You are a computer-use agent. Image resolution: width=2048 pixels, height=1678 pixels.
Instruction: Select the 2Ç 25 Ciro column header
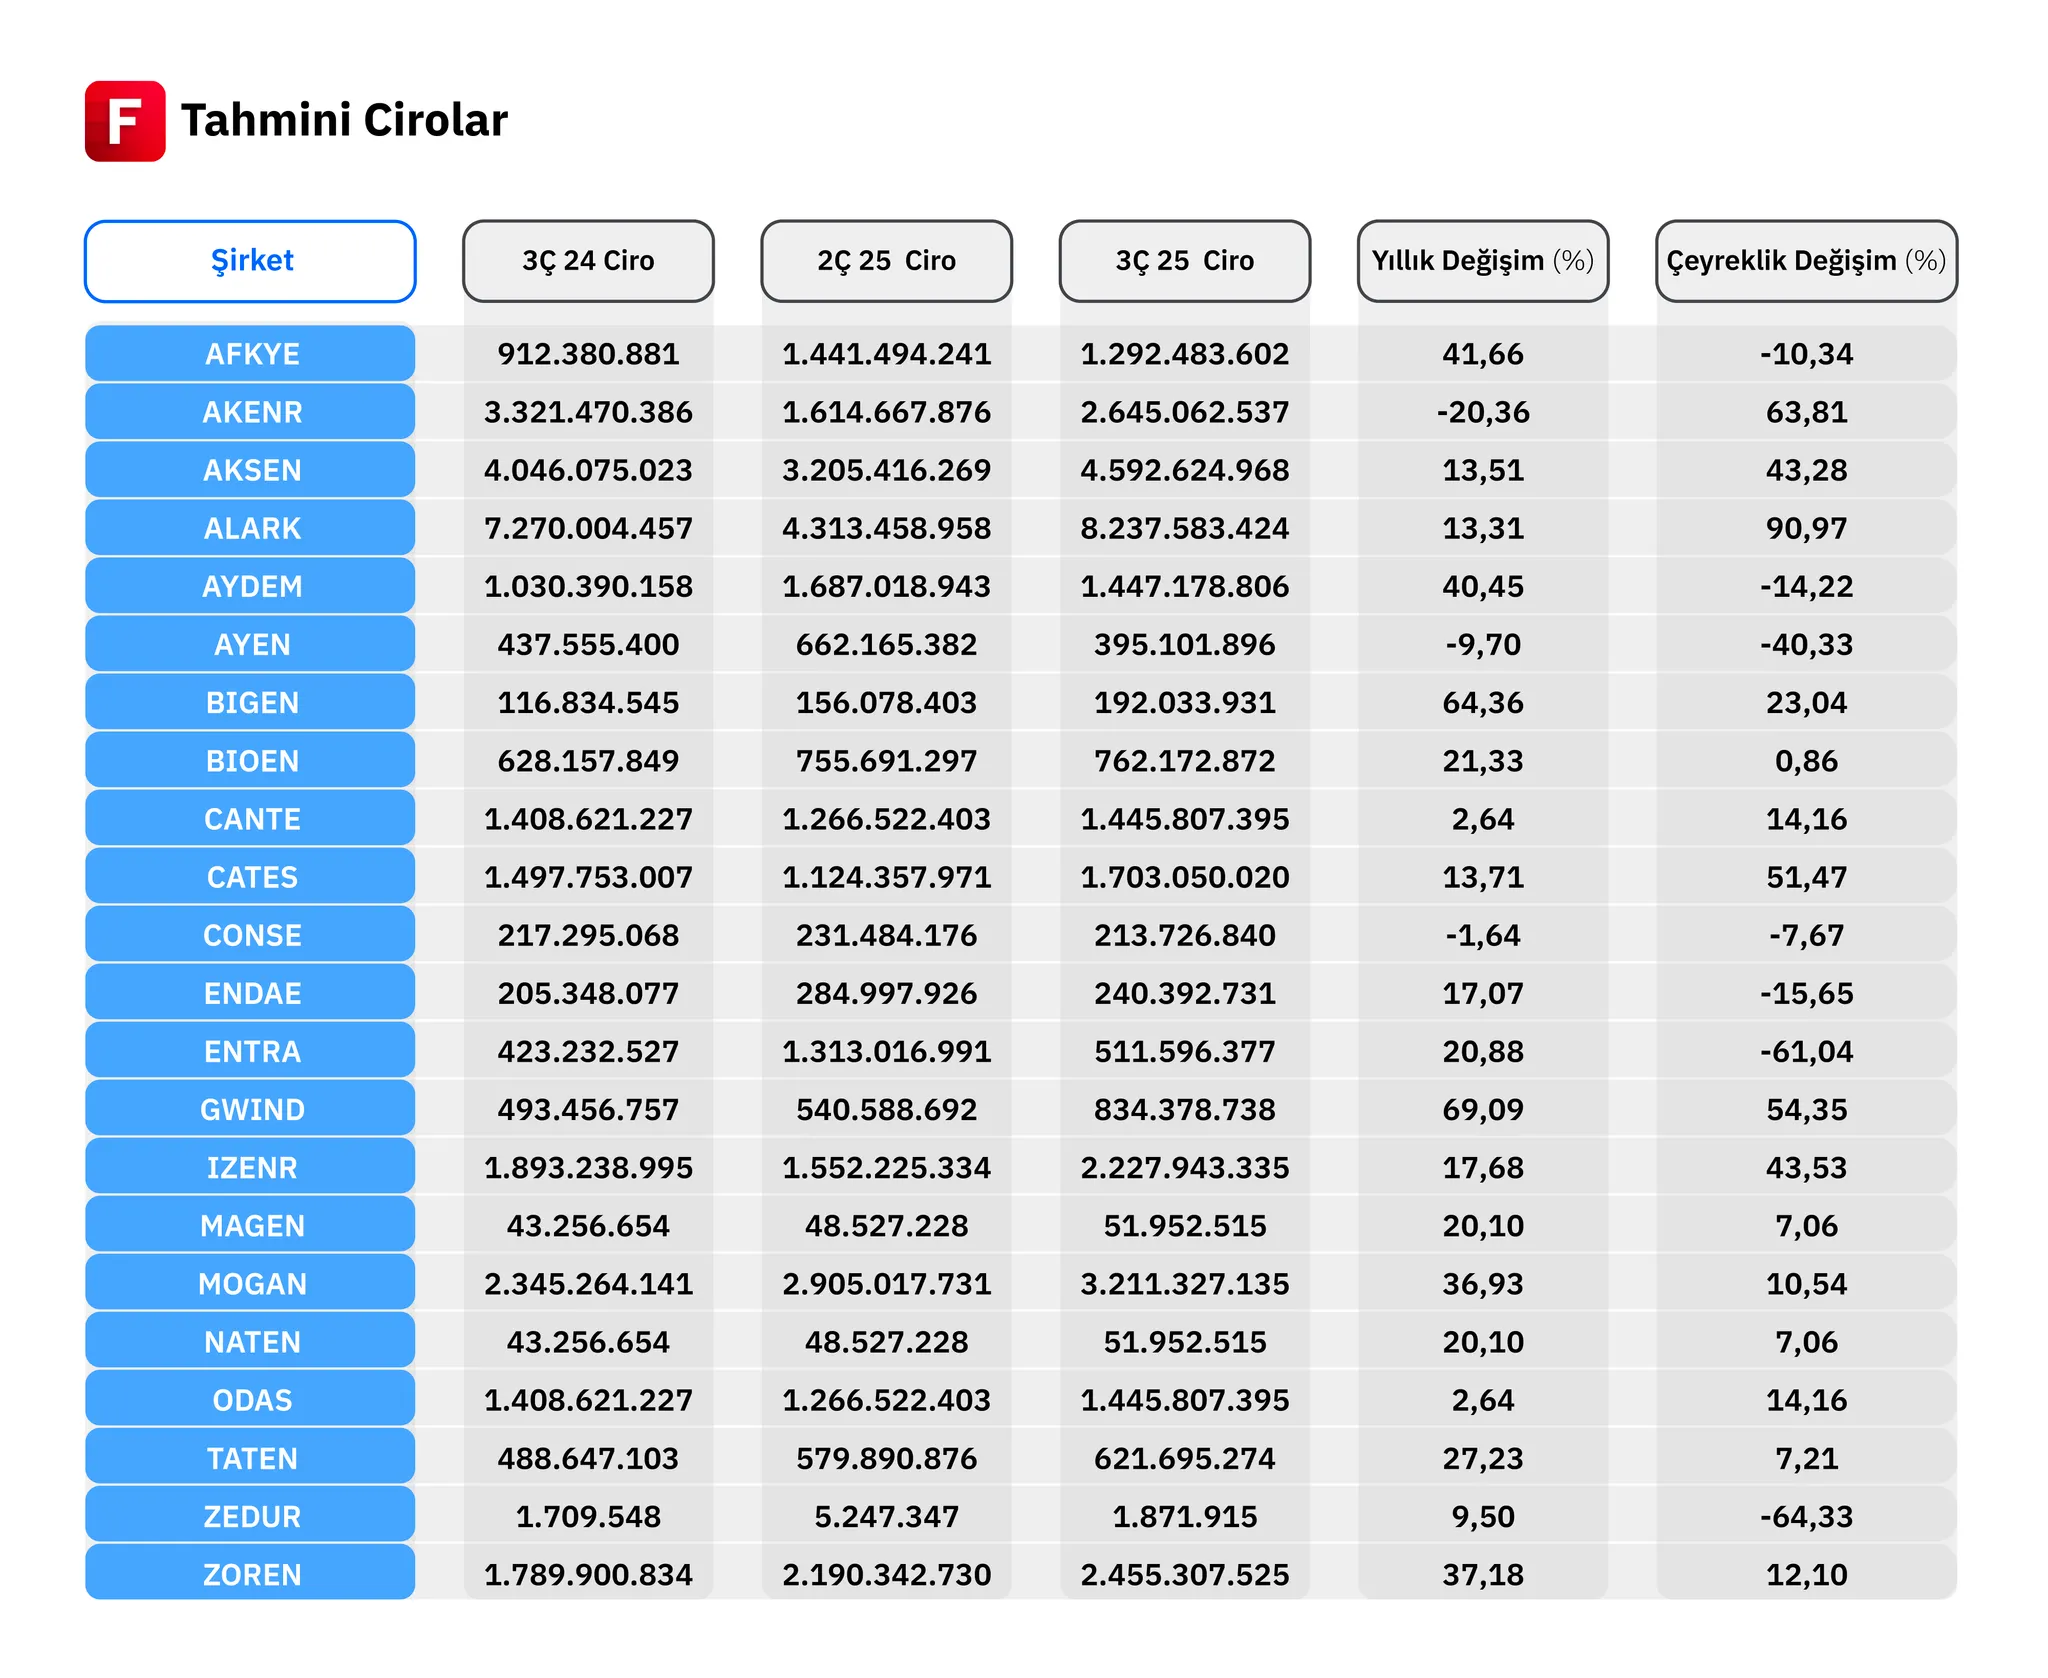click(x=886, y=261)
